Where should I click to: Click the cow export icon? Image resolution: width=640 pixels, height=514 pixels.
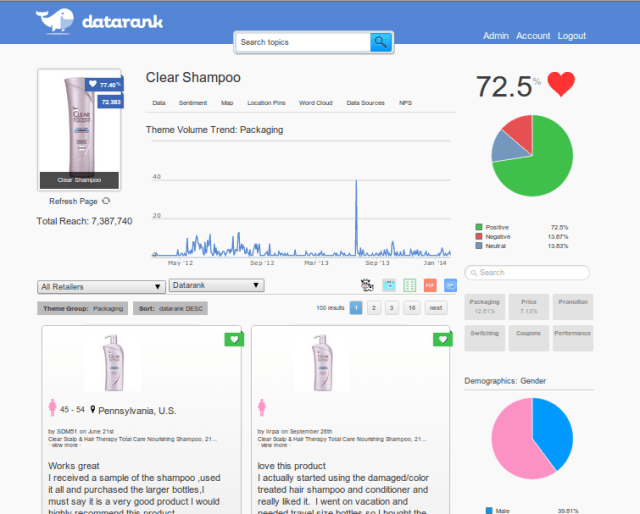[367, 285]
